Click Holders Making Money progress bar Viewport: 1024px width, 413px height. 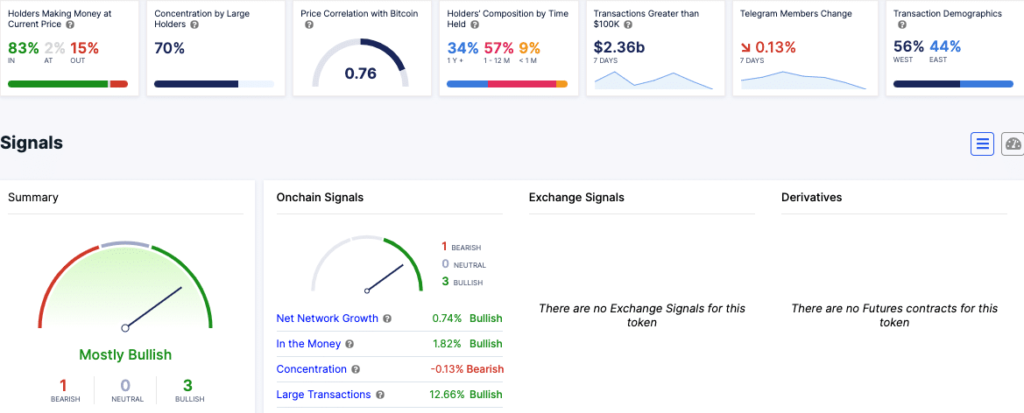(x=67, y=84)
